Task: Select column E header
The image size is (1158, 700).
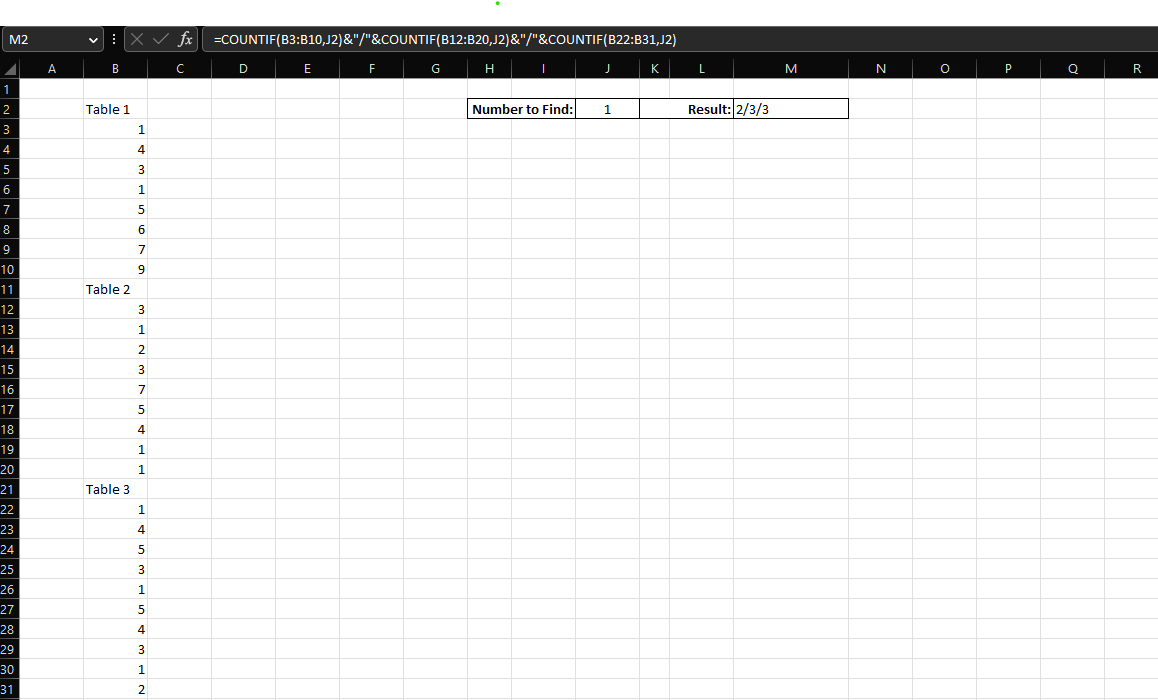Action: point(307,69)
